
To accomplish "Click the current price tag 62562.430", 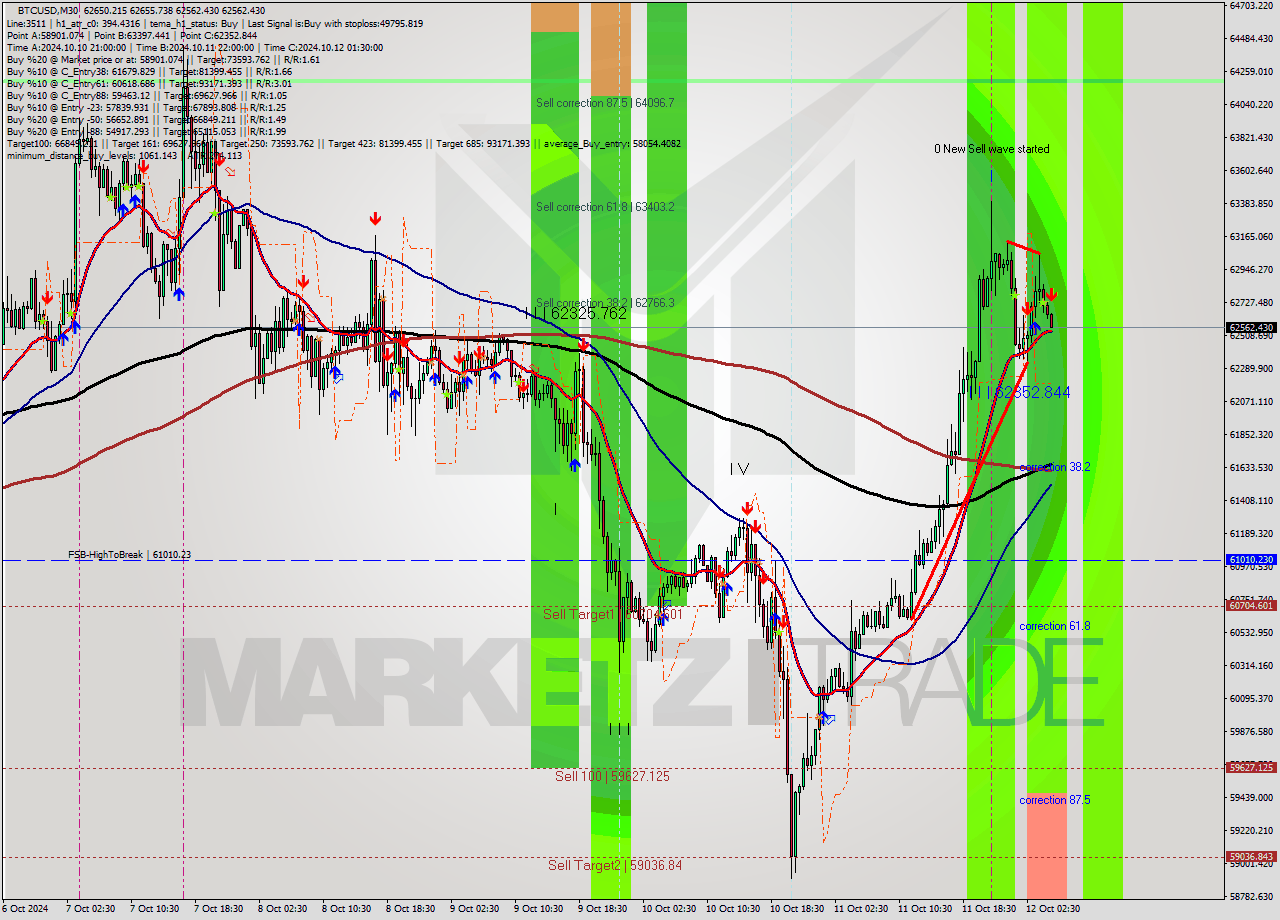I will click(1251, 327).
